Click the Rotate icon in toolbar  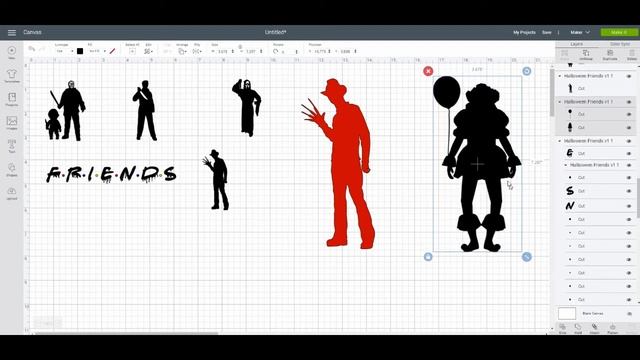click(x=276, y=51)
